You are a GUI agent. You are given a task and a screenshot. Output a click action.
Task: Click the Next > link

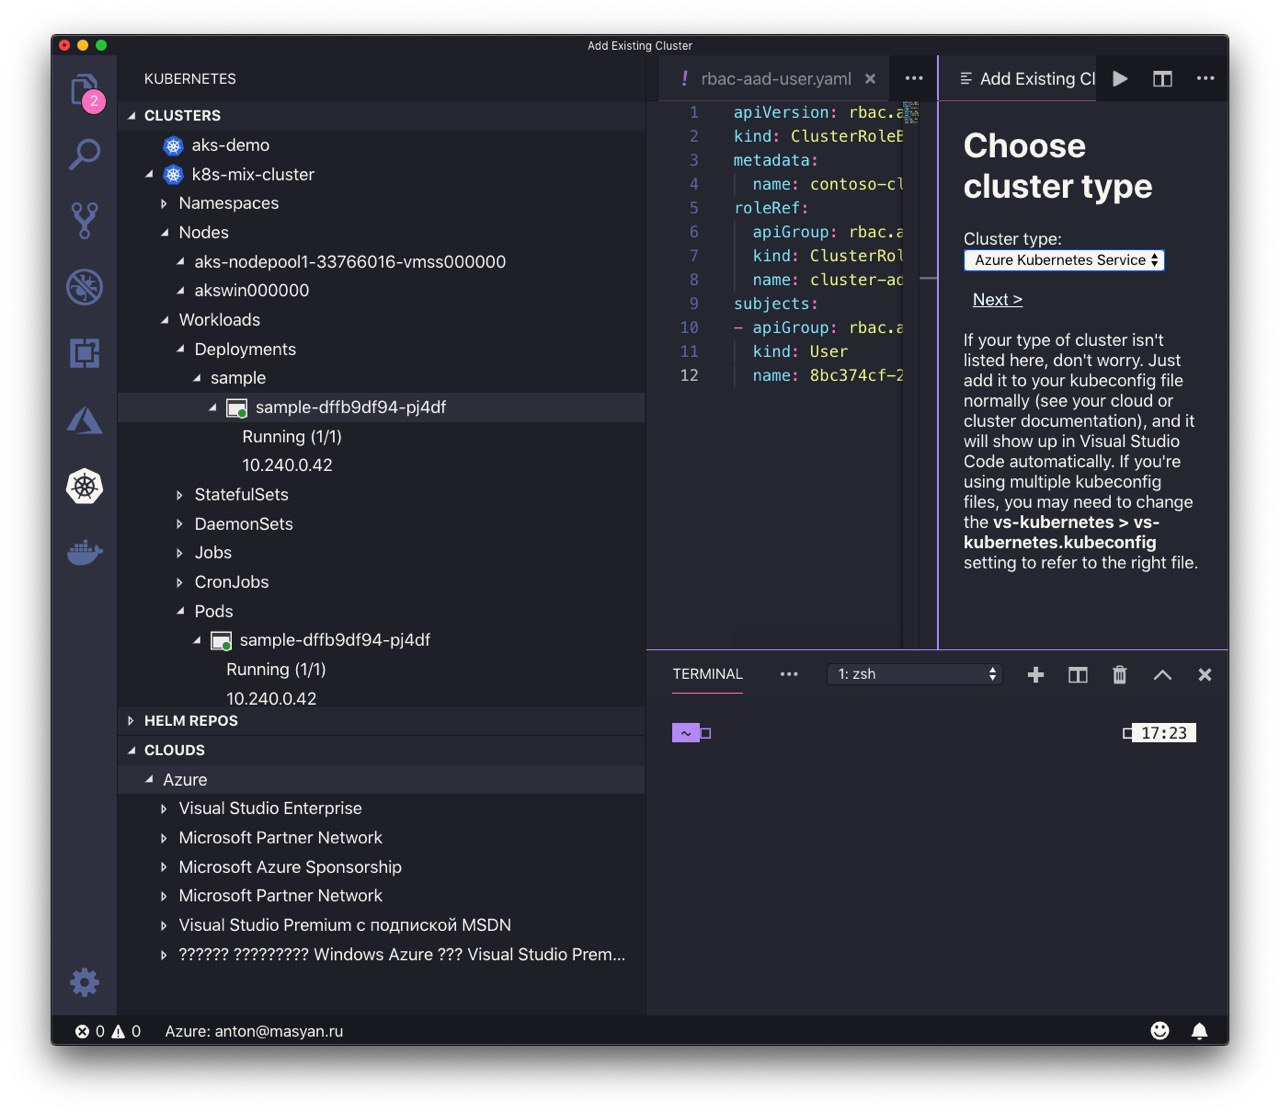997,300
